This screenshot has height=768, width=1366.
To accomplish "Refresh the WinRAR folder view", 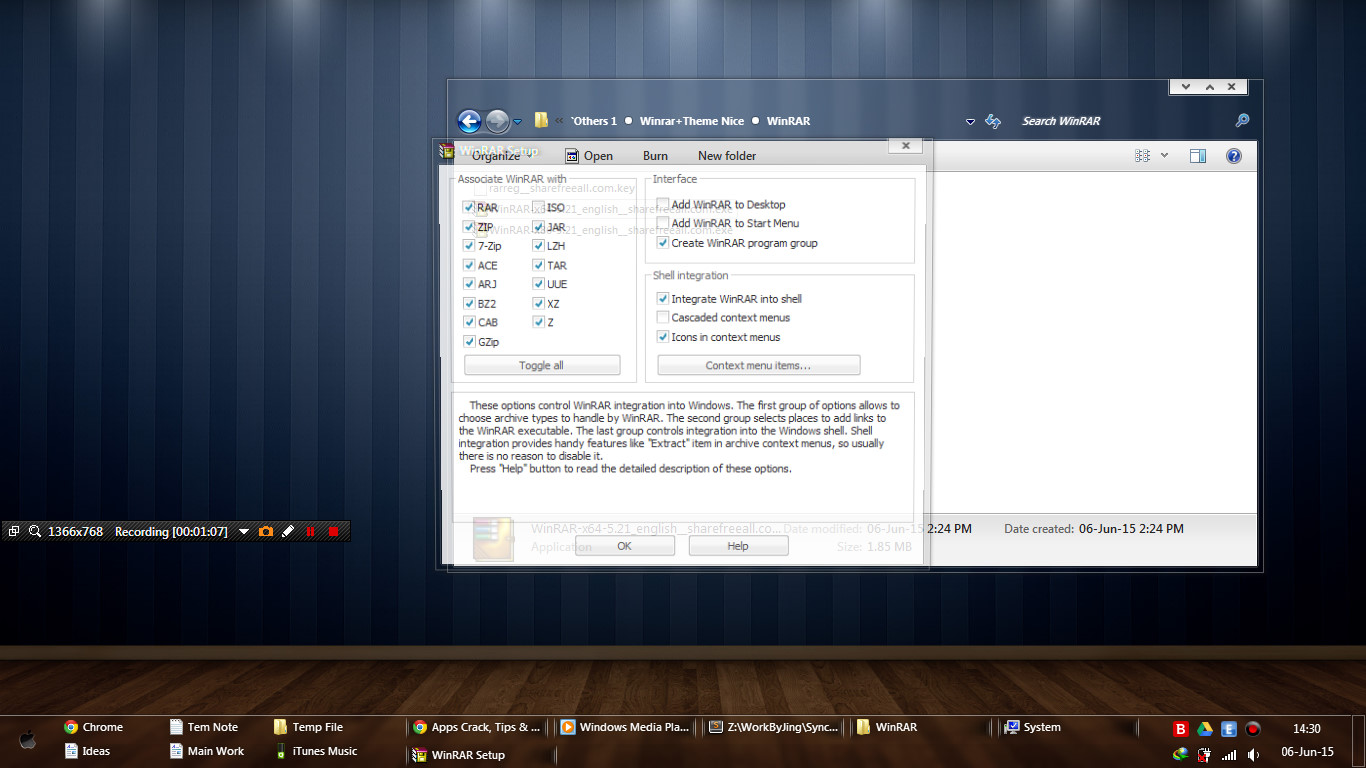I will [x=993, y=121].
